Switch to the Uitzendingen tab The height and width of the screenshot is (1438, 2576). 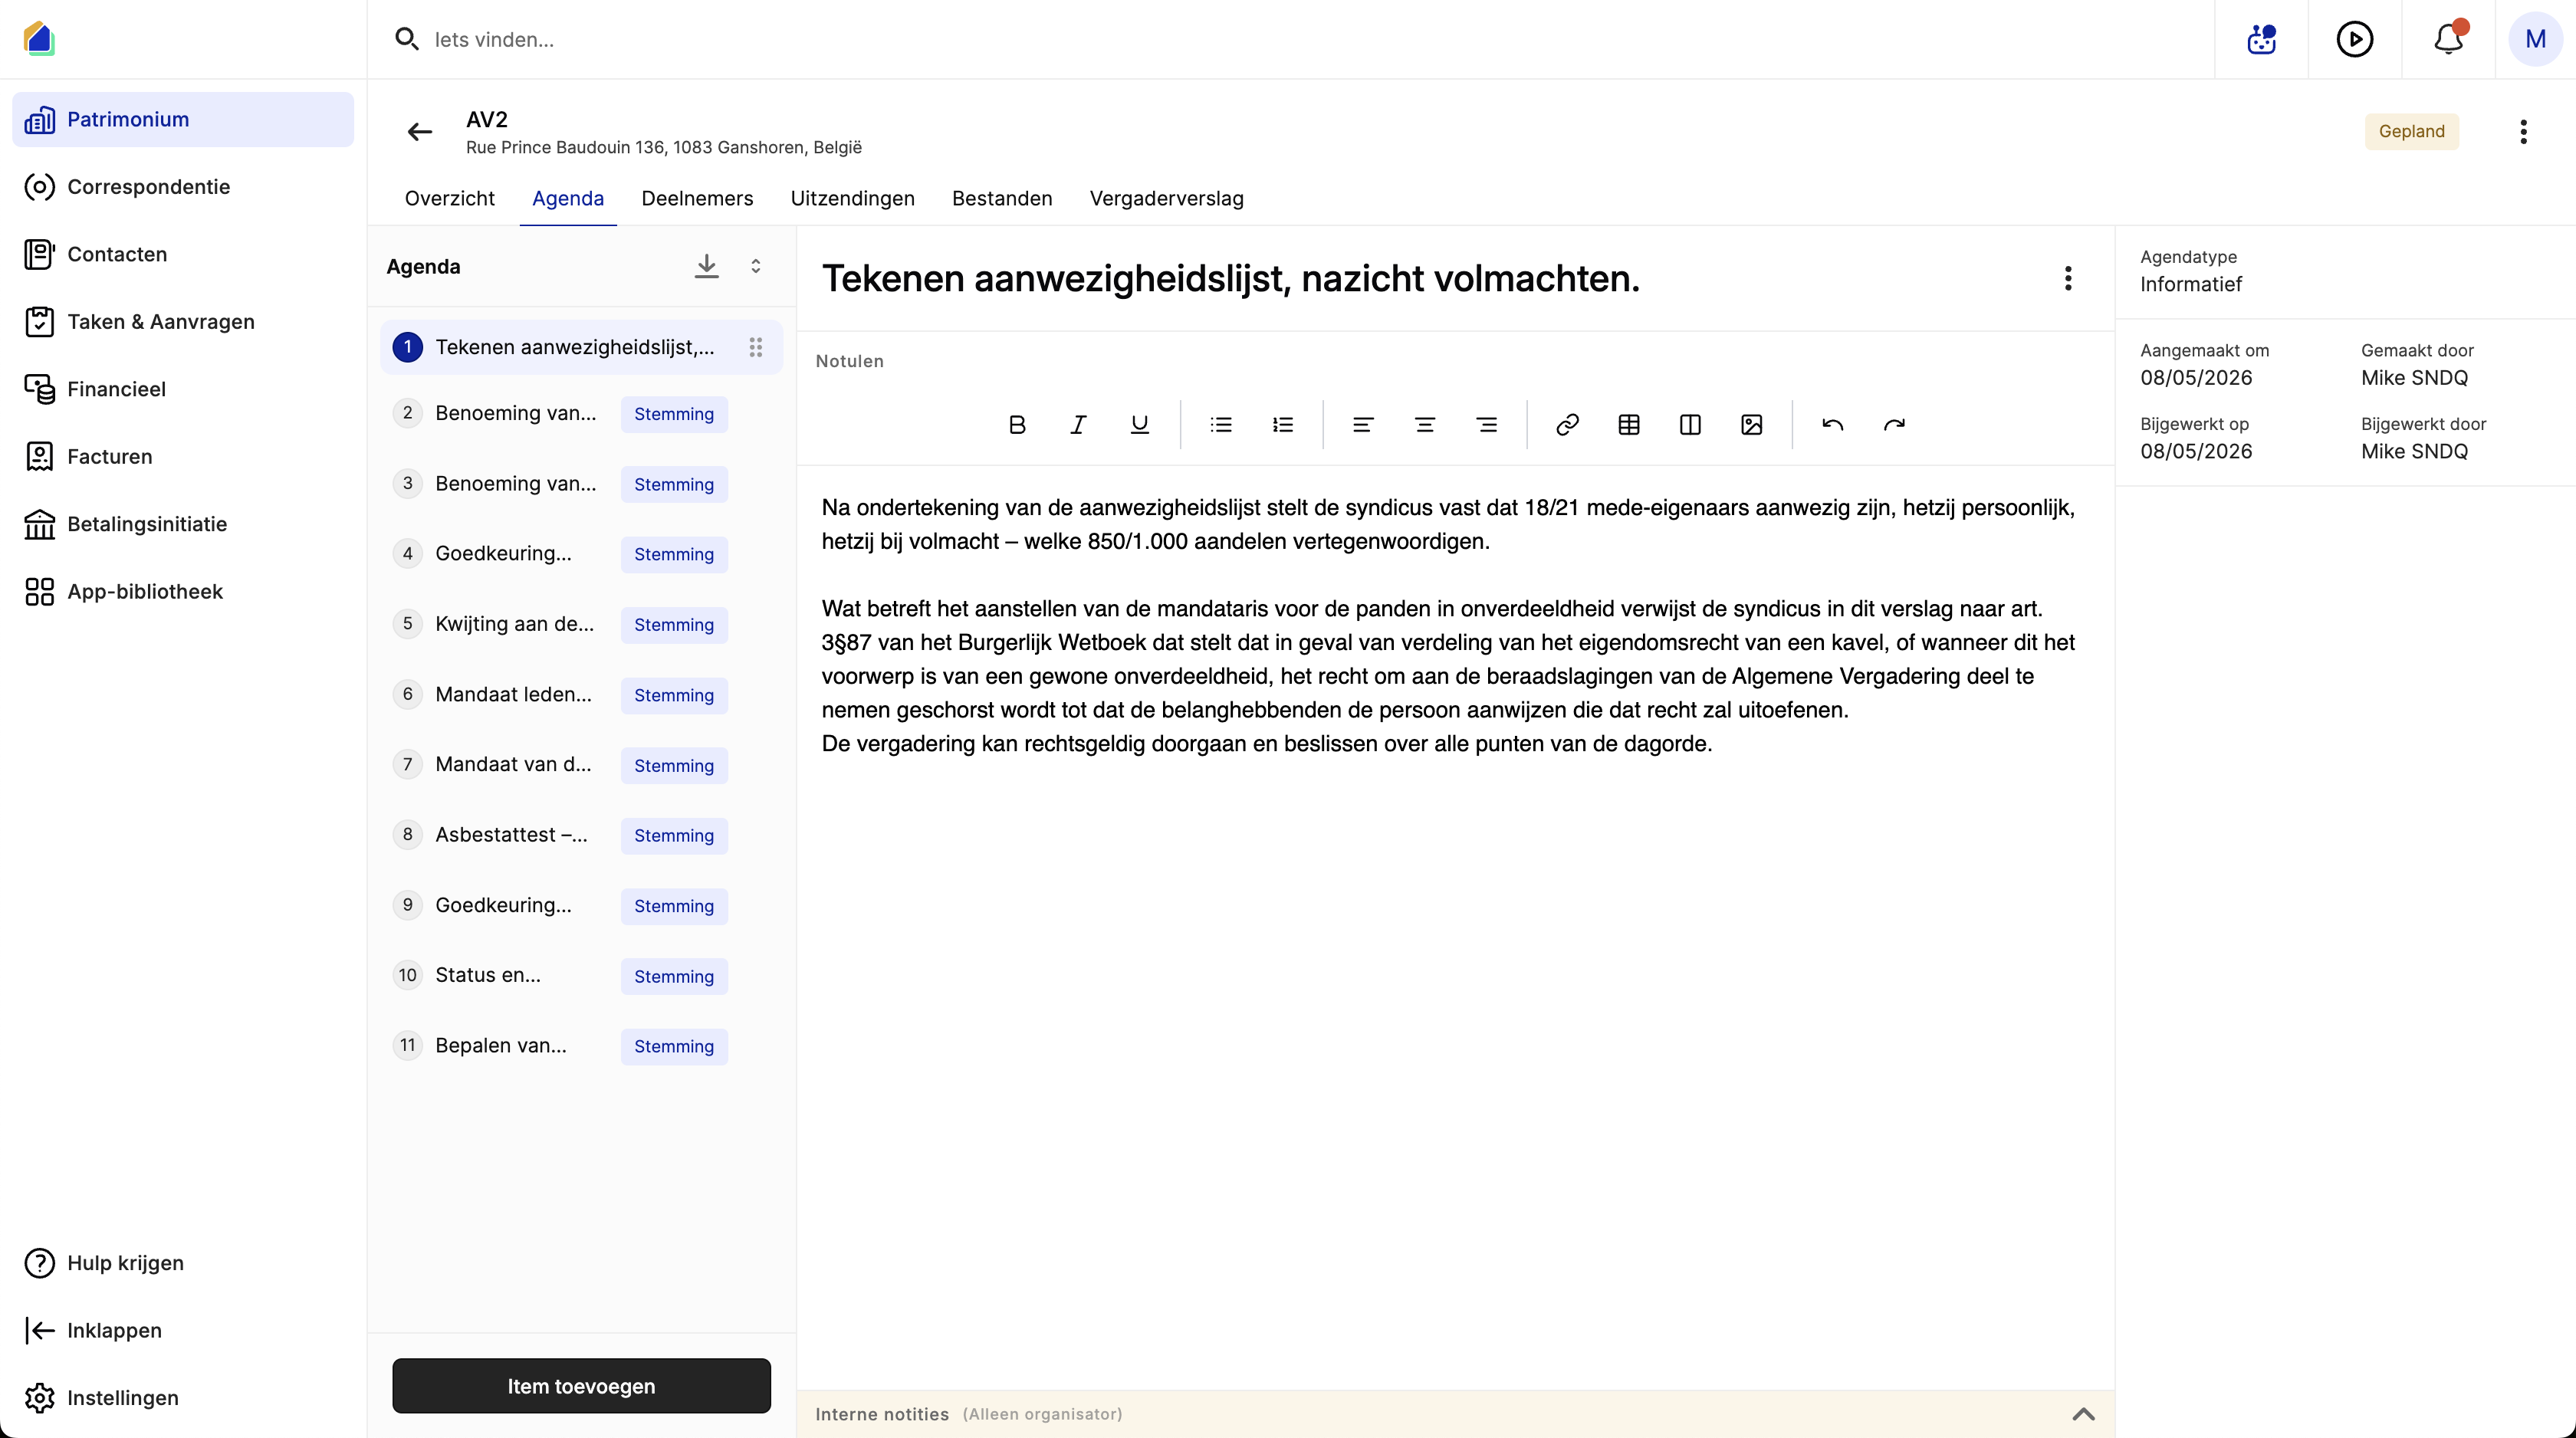point(852,198)
